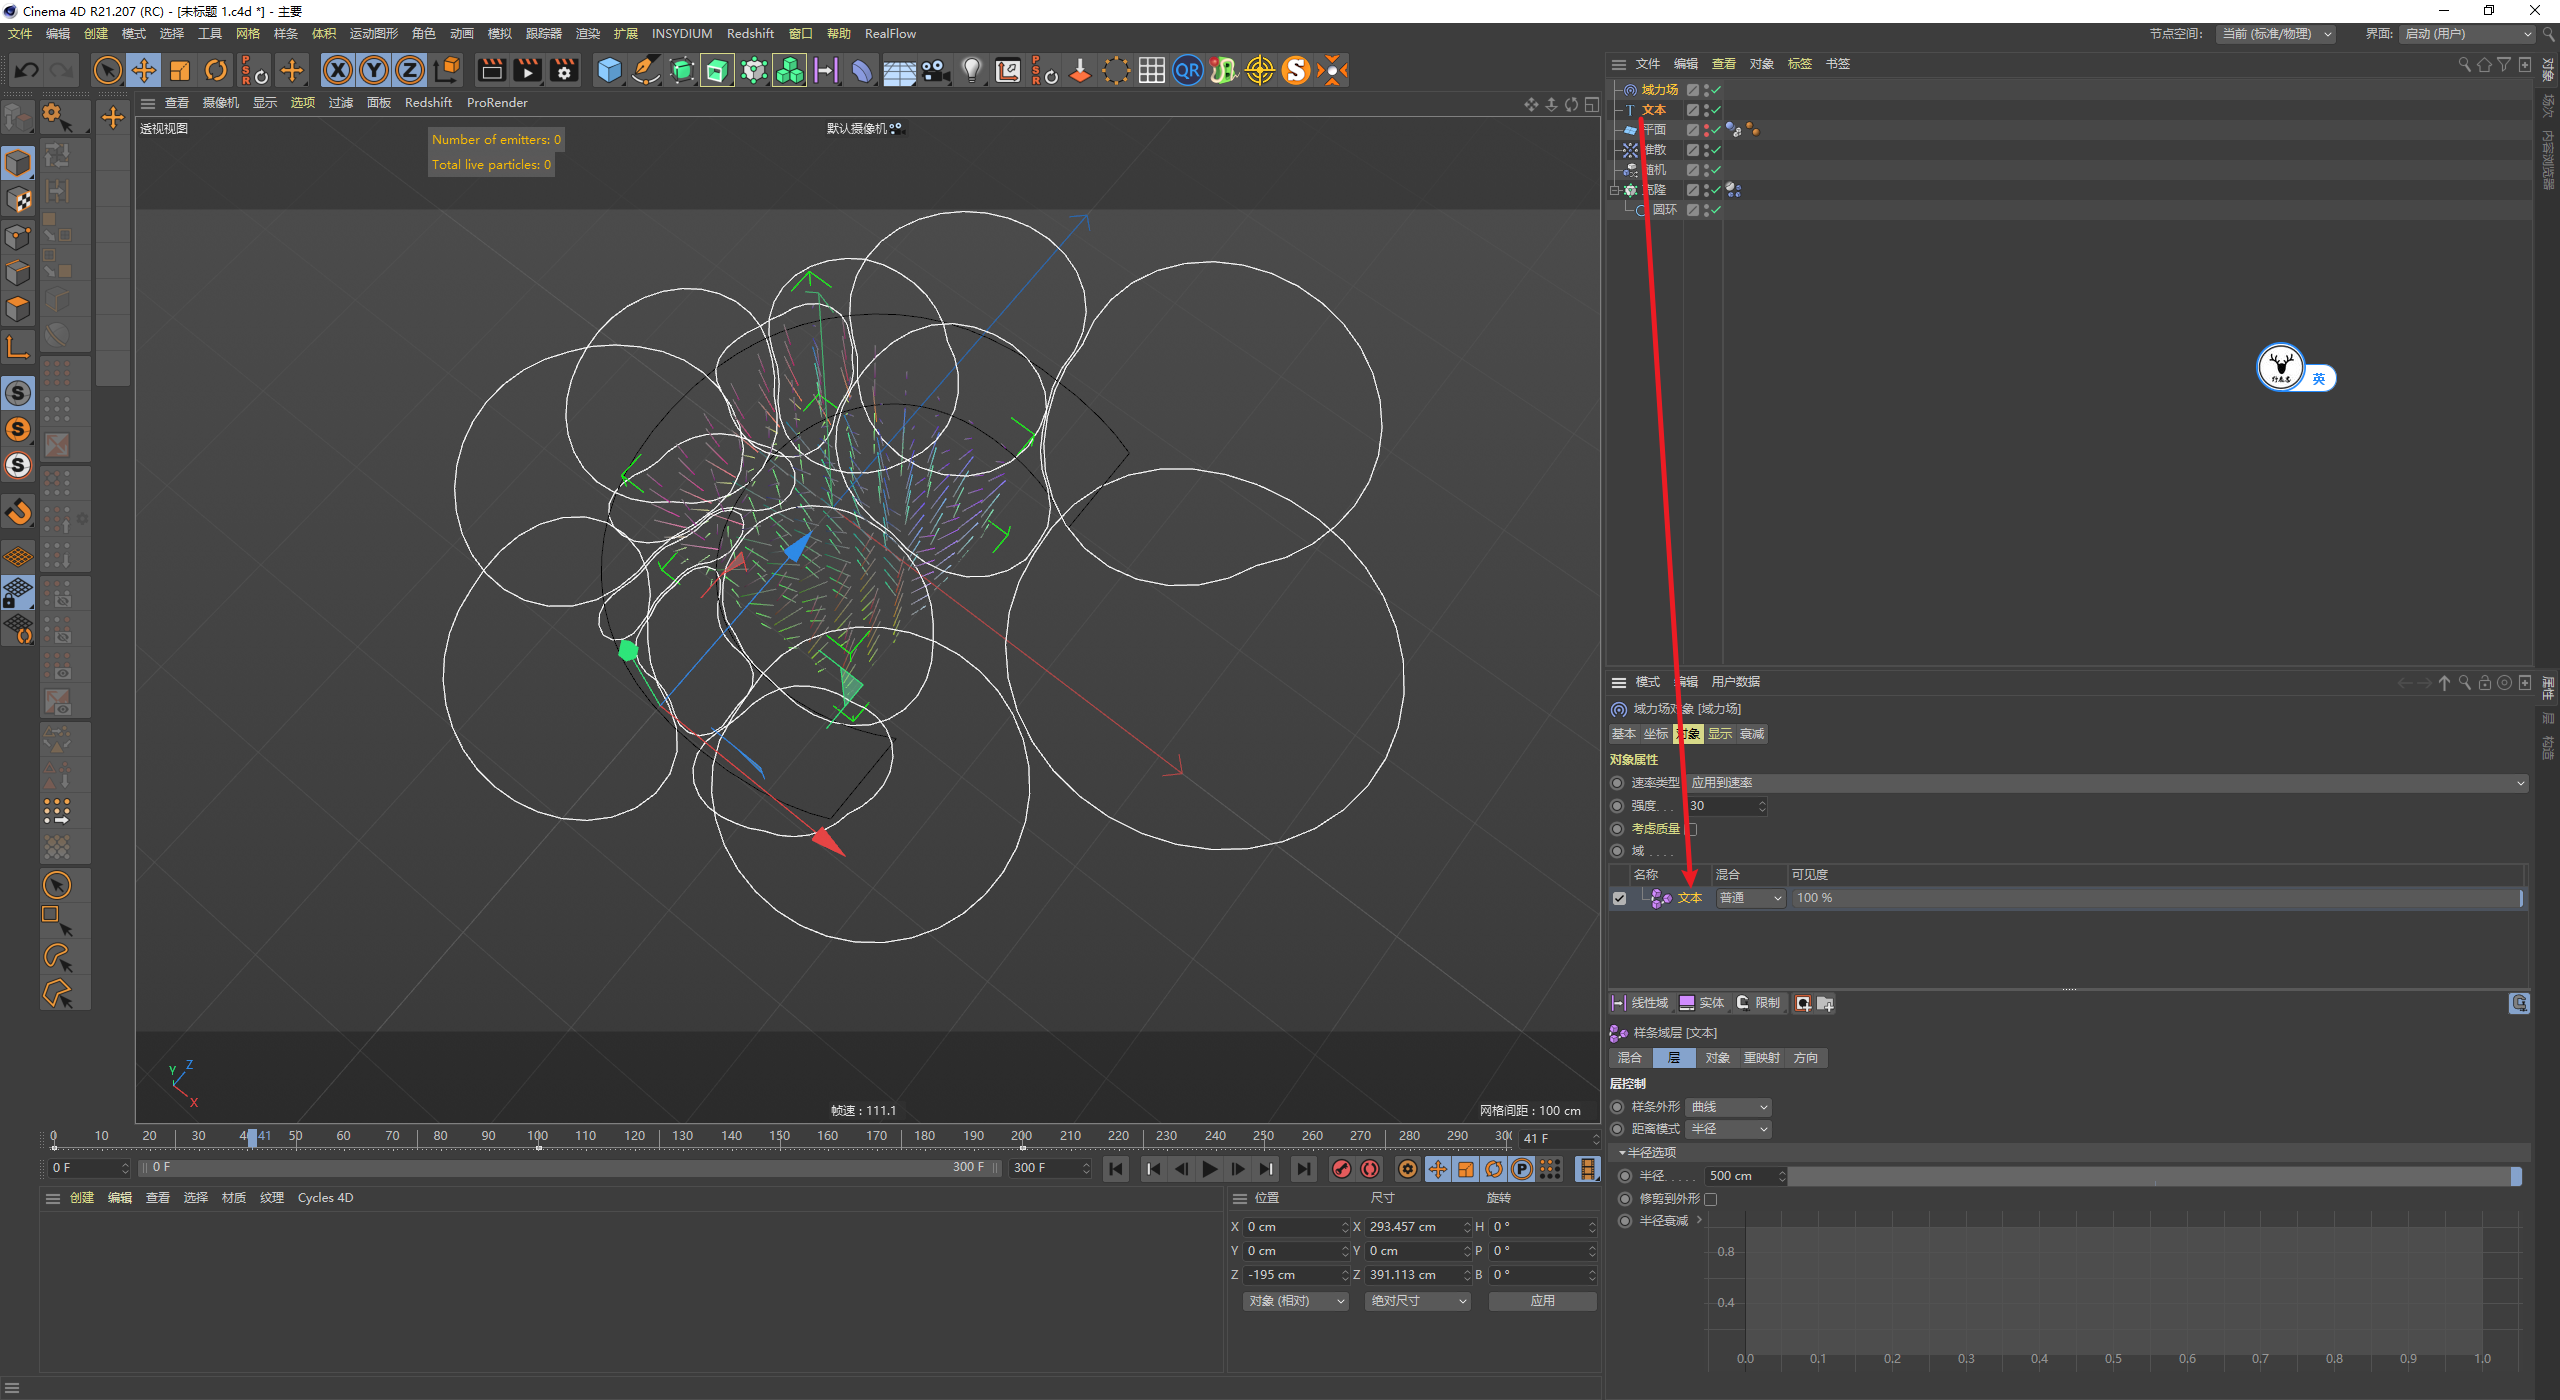Play the animation forward

point(1210,1169)
